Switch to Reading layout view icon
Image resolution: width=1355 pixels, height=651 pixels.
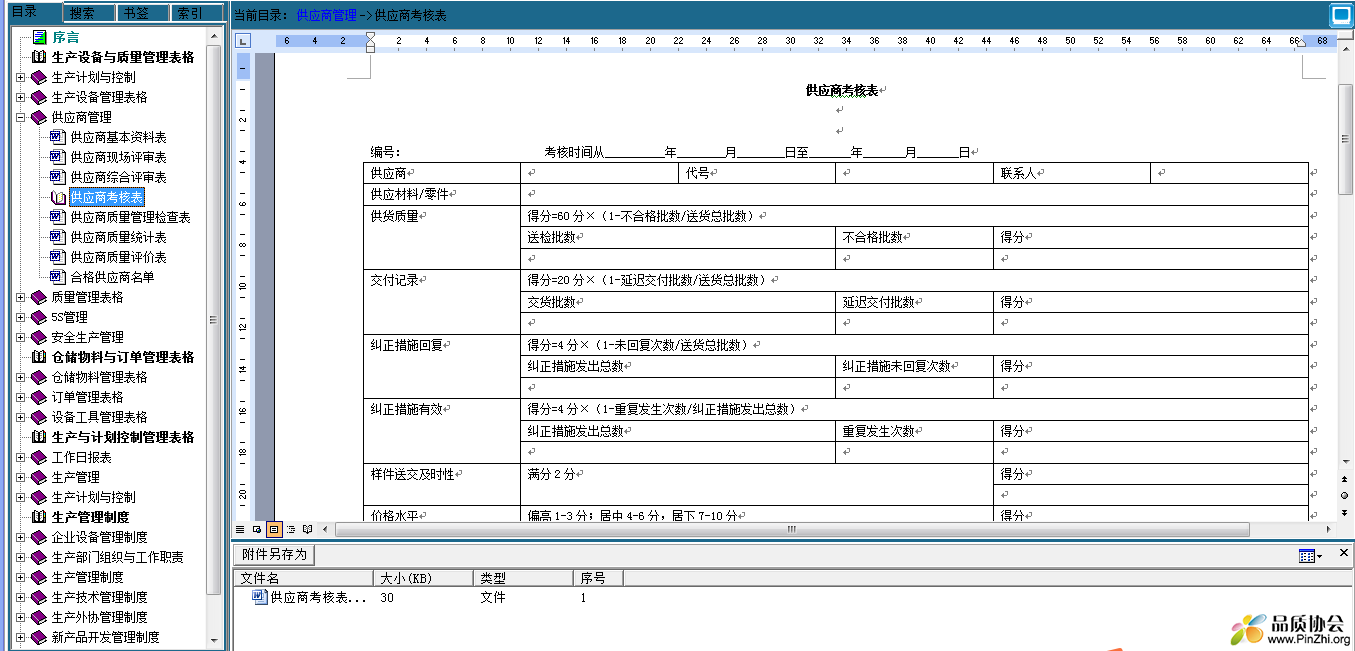tap(308, 529)
